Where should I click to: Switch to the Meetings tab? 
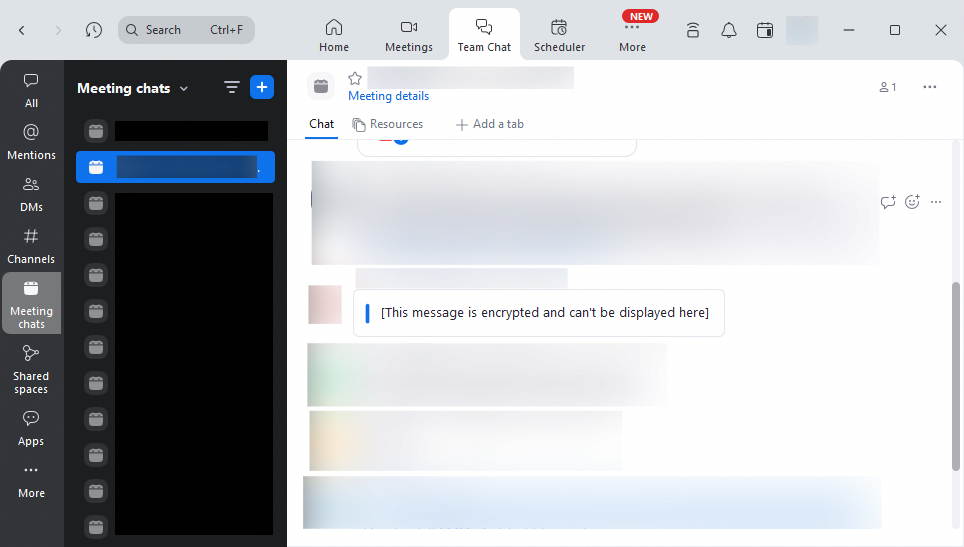[409, 35]
